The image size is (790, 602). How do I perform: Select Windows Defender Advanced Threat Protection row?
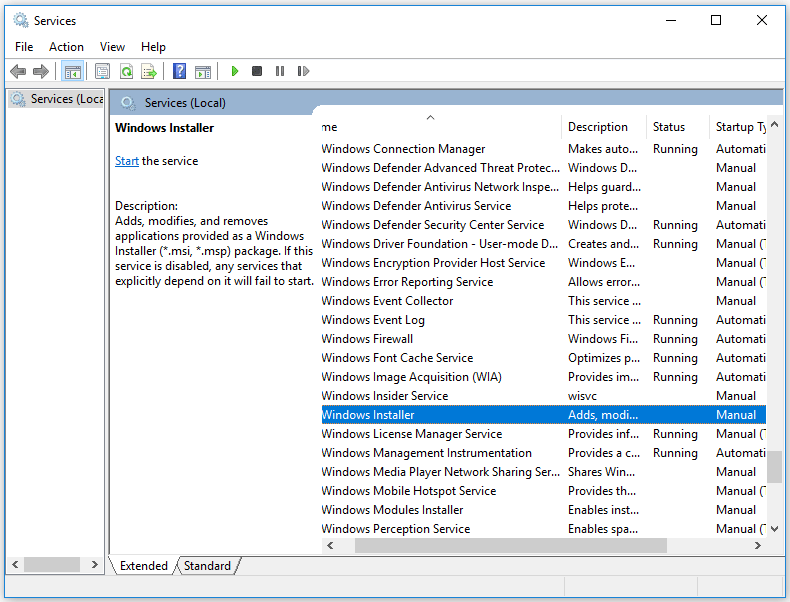click(x=544, y=168)
